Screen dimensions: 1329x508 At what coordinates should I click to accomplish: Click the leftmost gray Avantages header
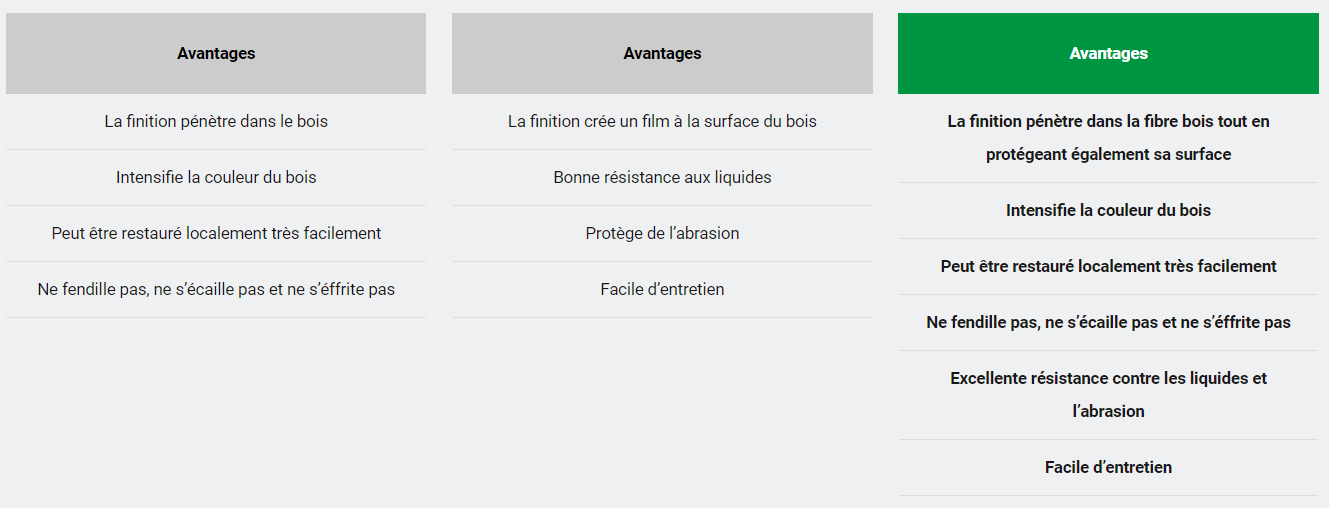click(x=216, y=54)
